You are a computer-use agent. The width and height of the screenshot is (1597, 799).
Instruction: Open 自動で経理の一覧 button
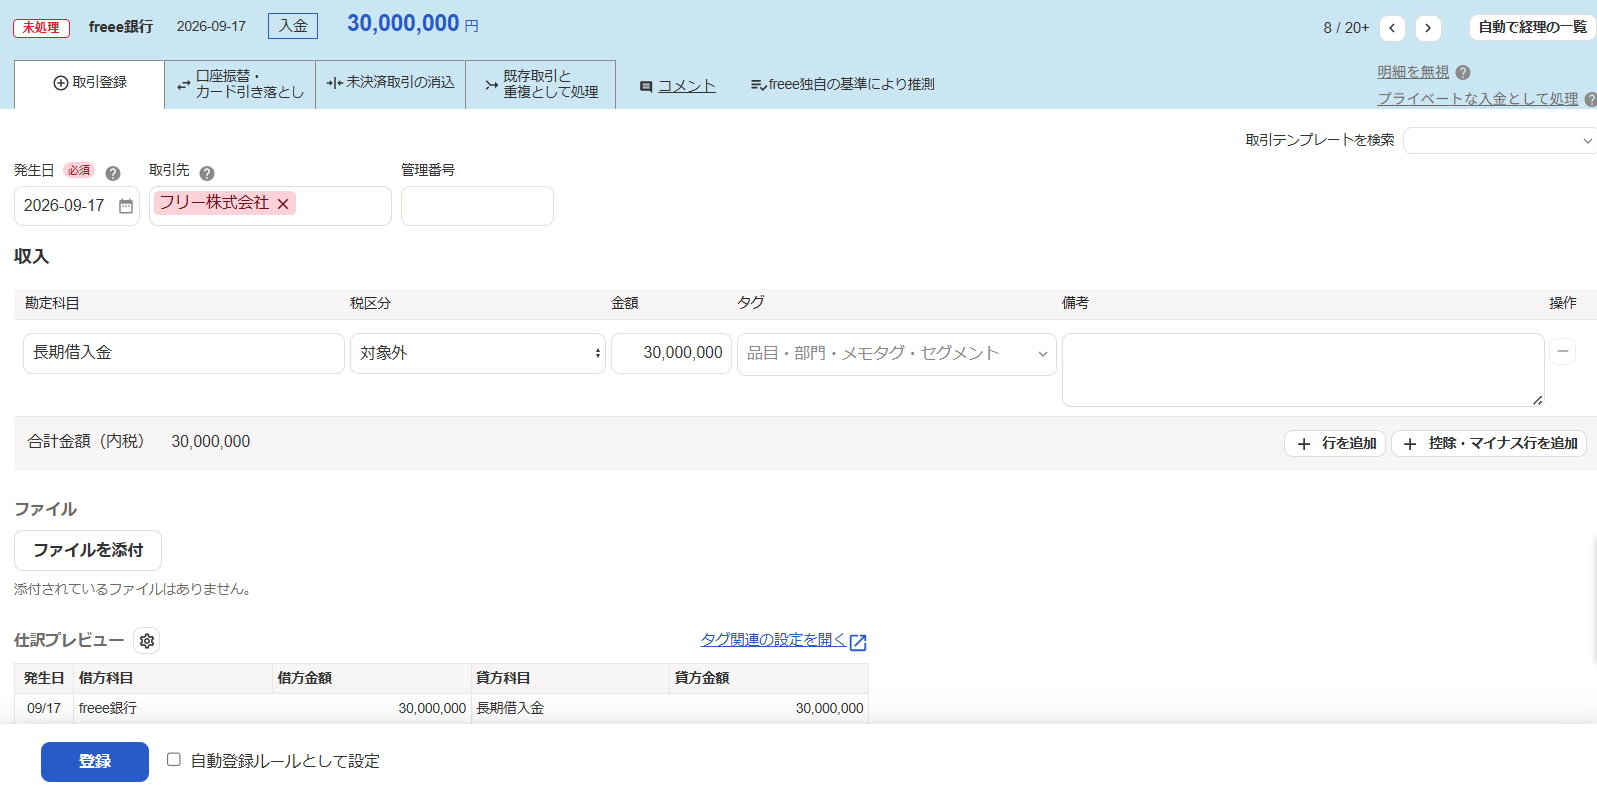(1532, 27)
